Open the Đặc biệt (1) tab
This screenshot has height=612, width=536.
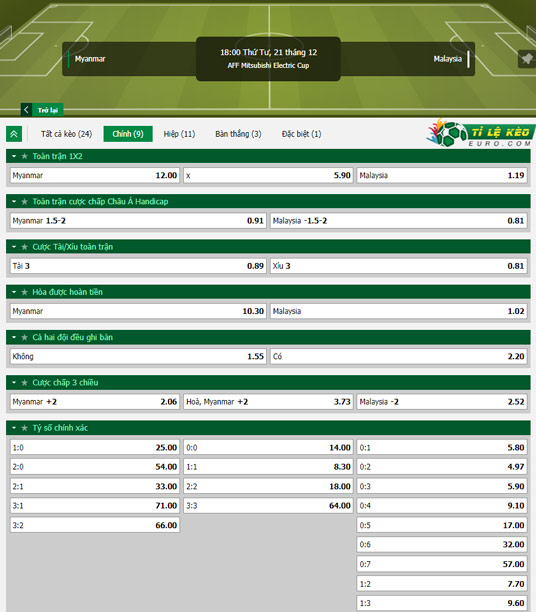[x=301, y=134]
